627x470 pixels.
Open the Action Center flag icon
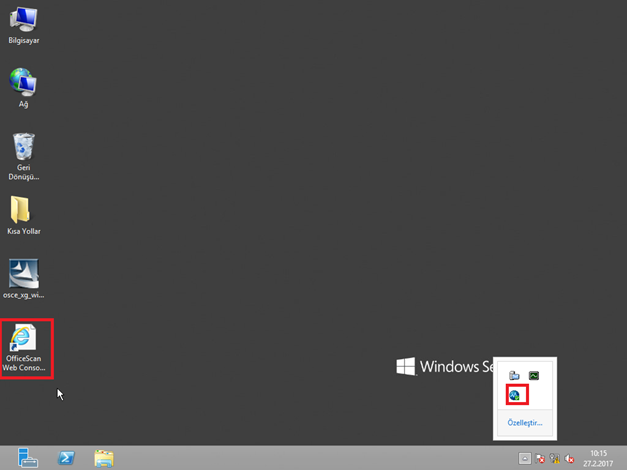point(540,458)
